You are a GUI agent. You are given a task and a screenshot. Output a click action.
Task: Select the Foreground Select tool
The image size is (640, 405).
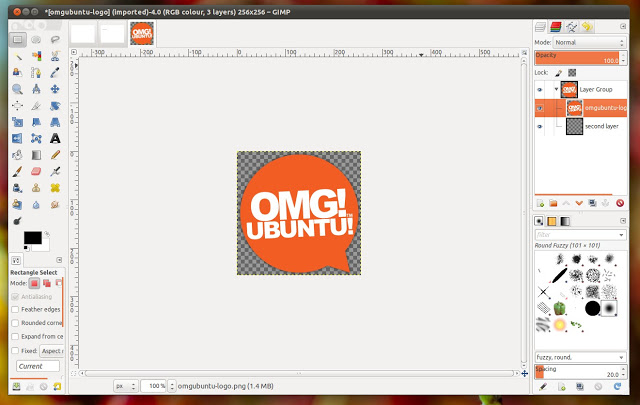tap(18, 73)
